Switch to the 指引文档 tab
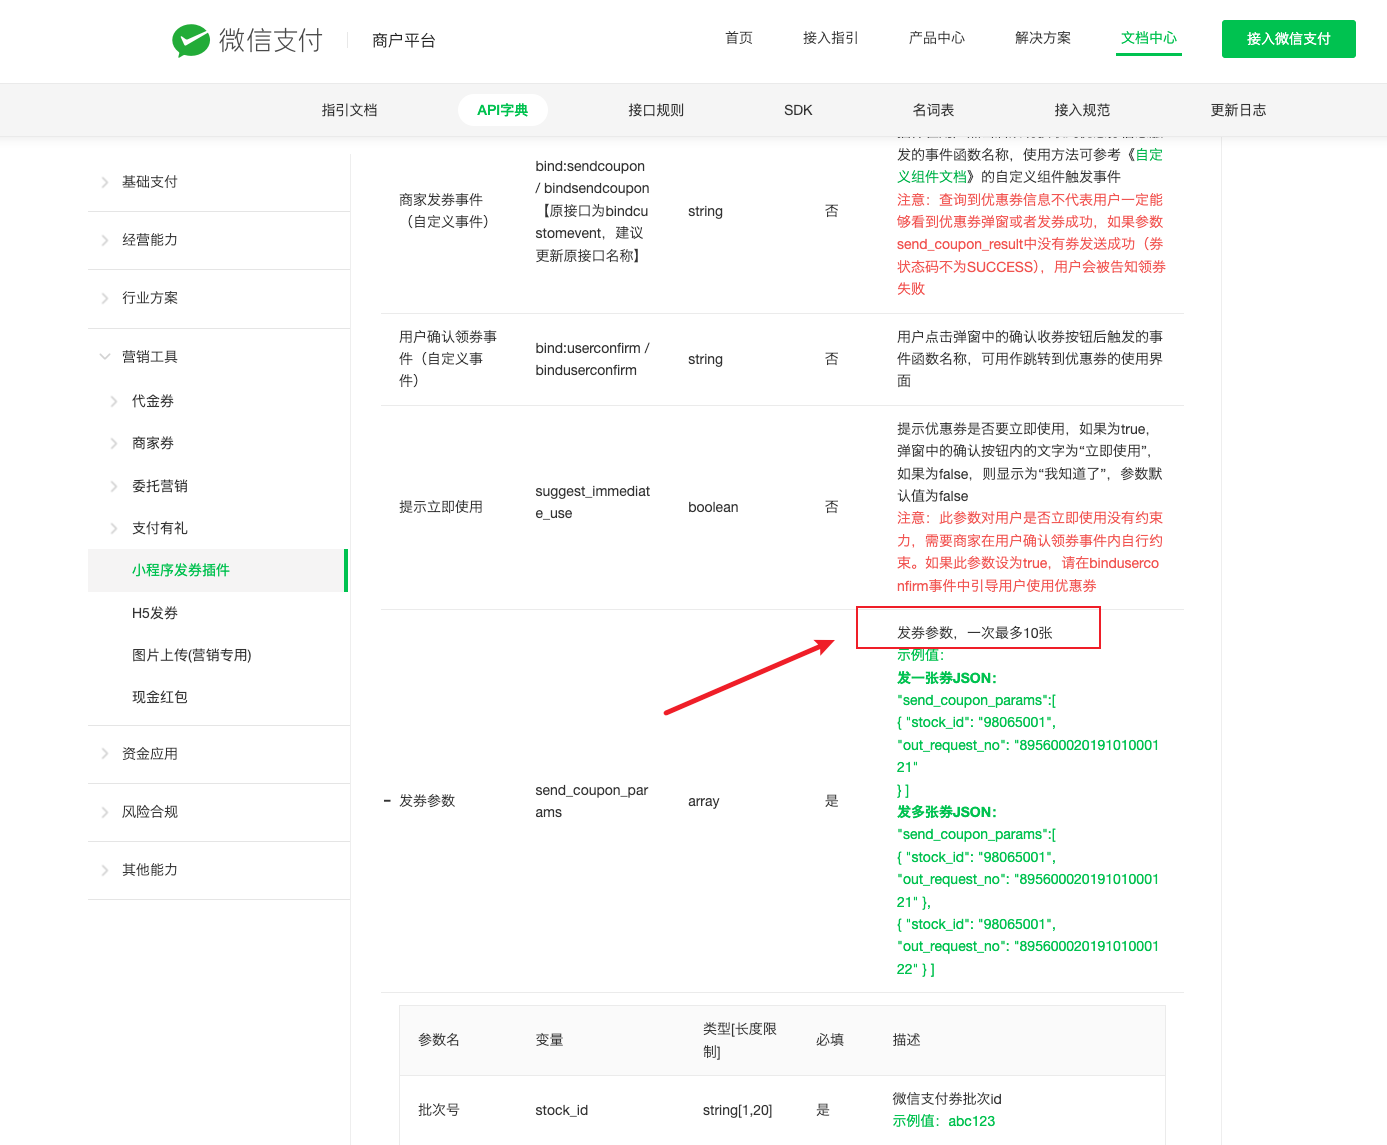The height and width of the screenshot is (1145, 1387). click(x=349, y=110)
